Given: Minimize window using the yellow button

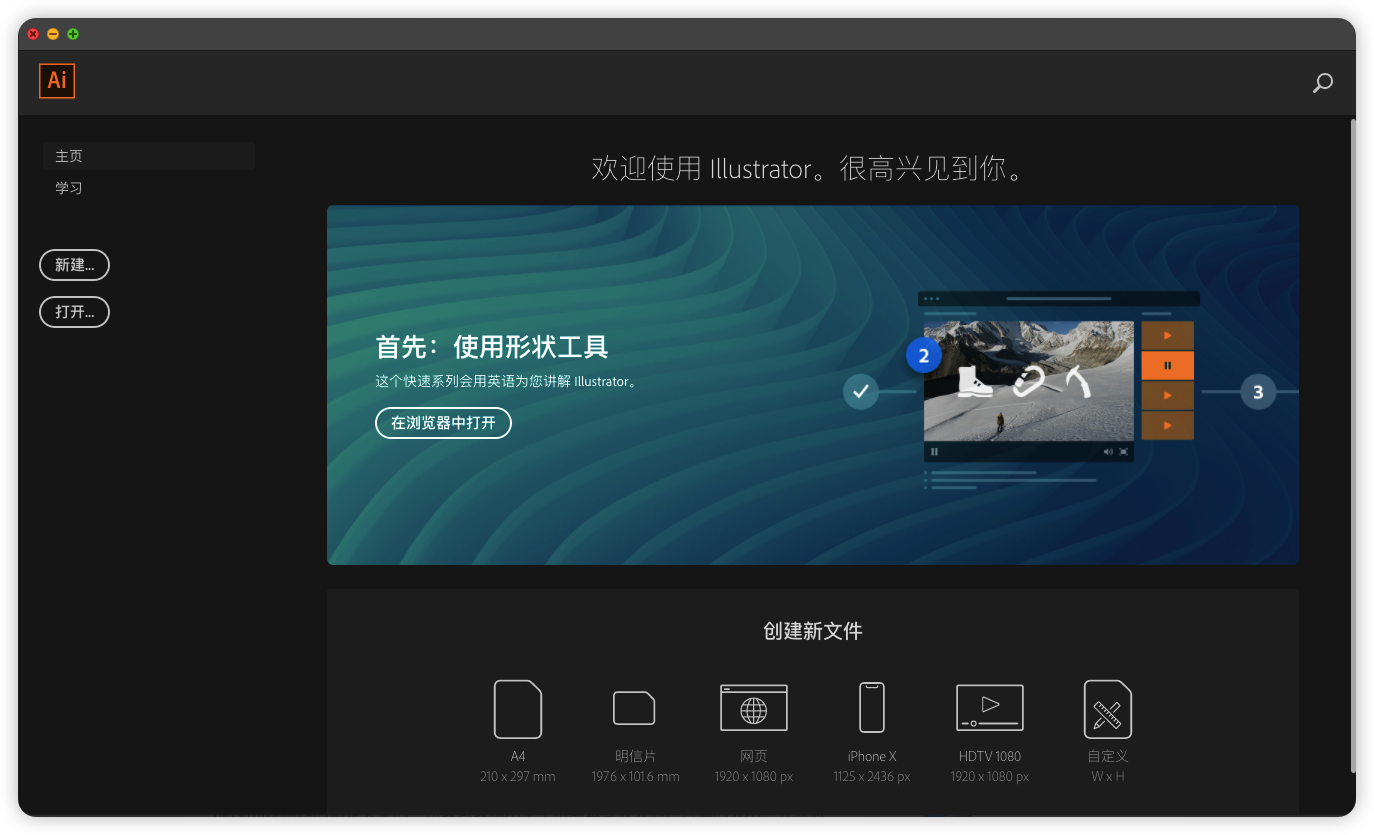Looking at the screenshot, I should (53, 34).
